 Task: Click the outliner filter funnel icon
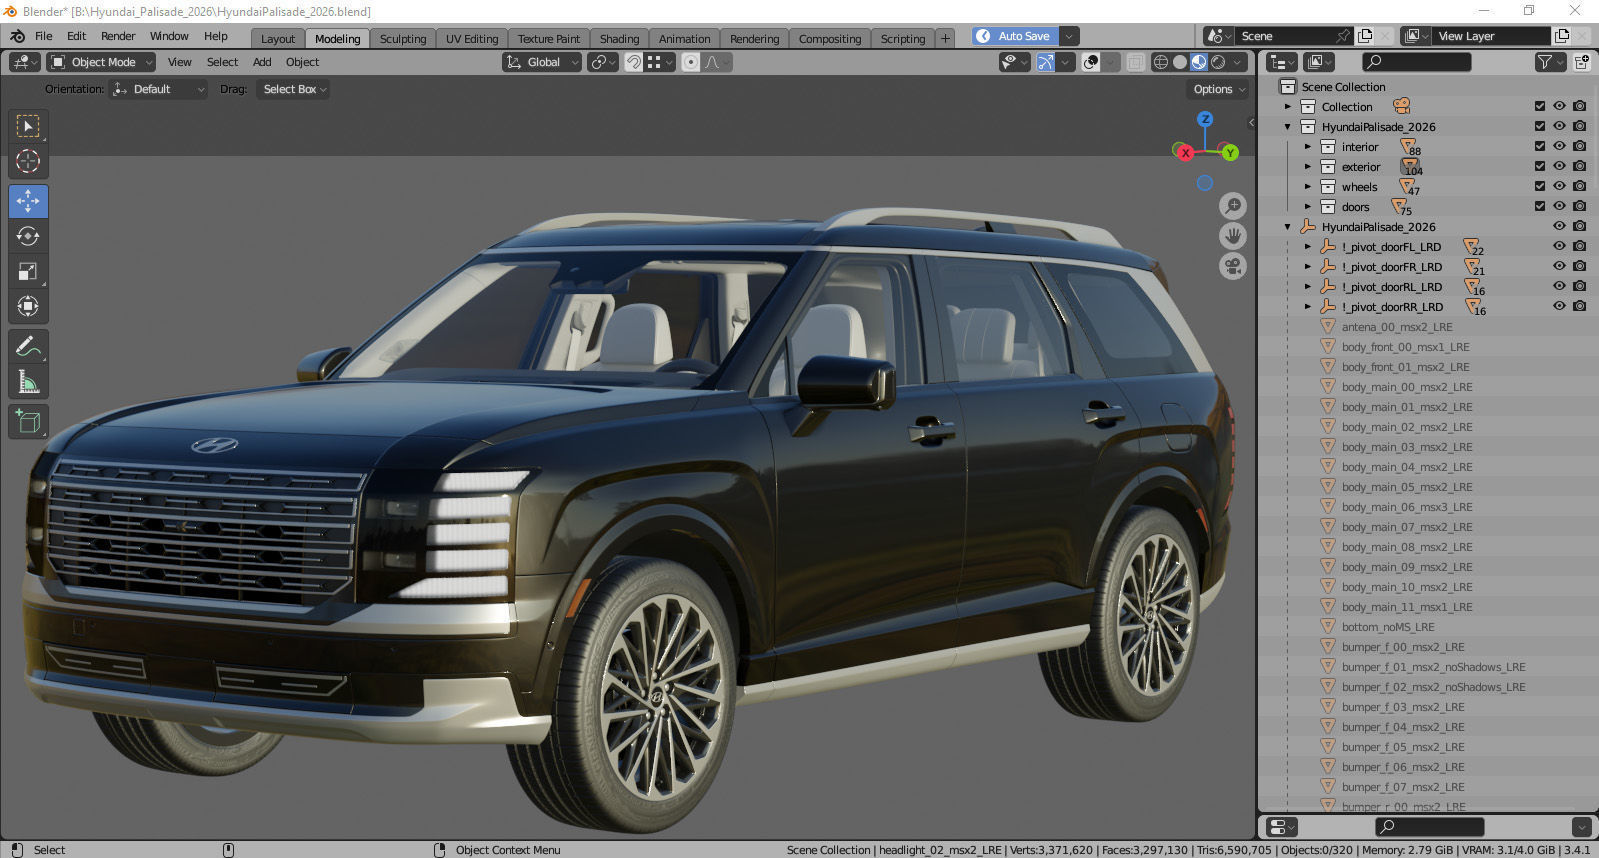pyautogui.click(x=1545, y=62)
